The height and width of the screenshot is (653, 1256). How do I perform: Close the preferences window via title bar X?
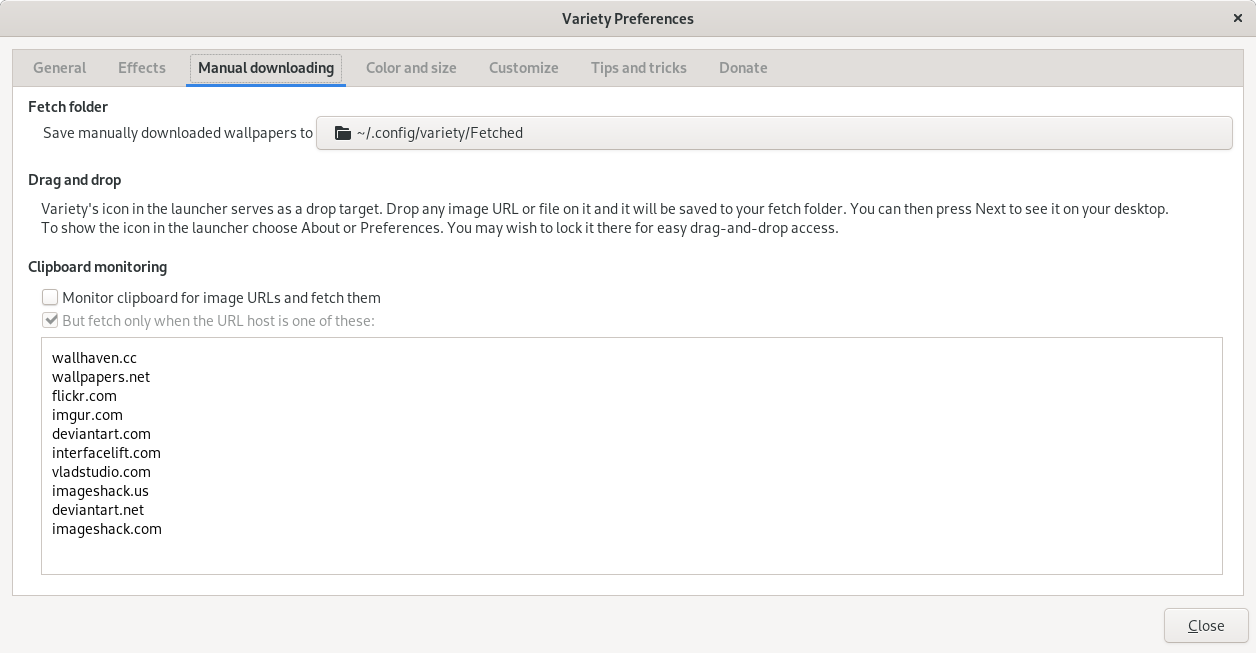point(1238,18)
